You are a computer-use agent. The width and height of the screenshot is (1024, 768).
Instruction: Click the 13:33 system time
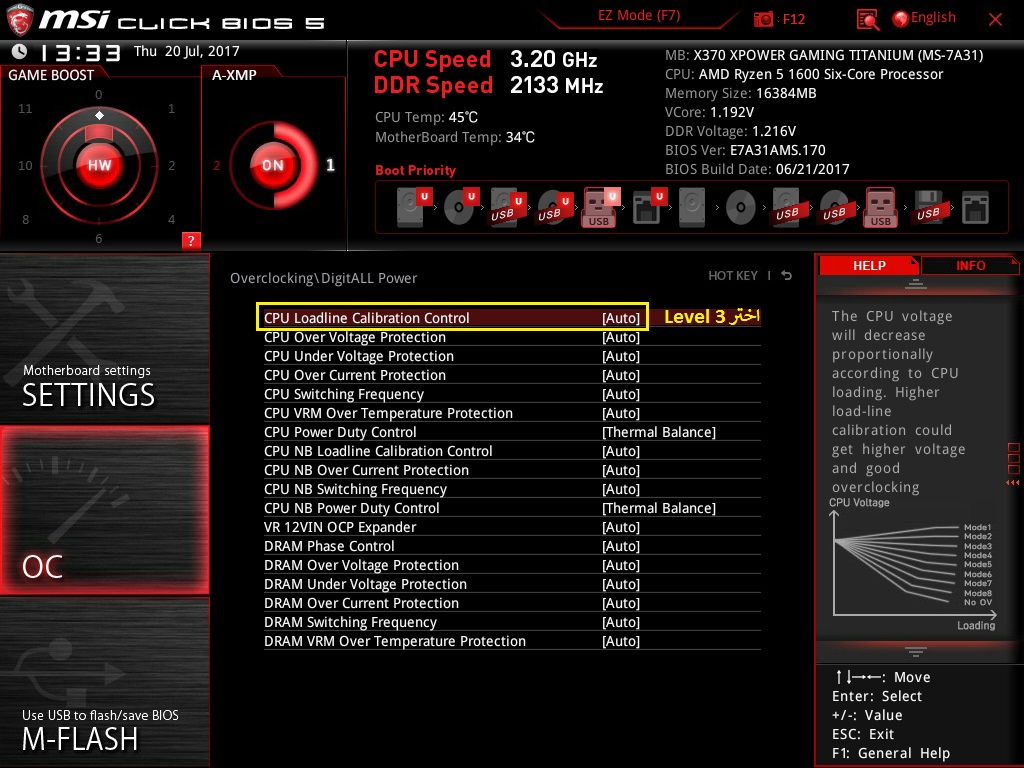(80, 52)
